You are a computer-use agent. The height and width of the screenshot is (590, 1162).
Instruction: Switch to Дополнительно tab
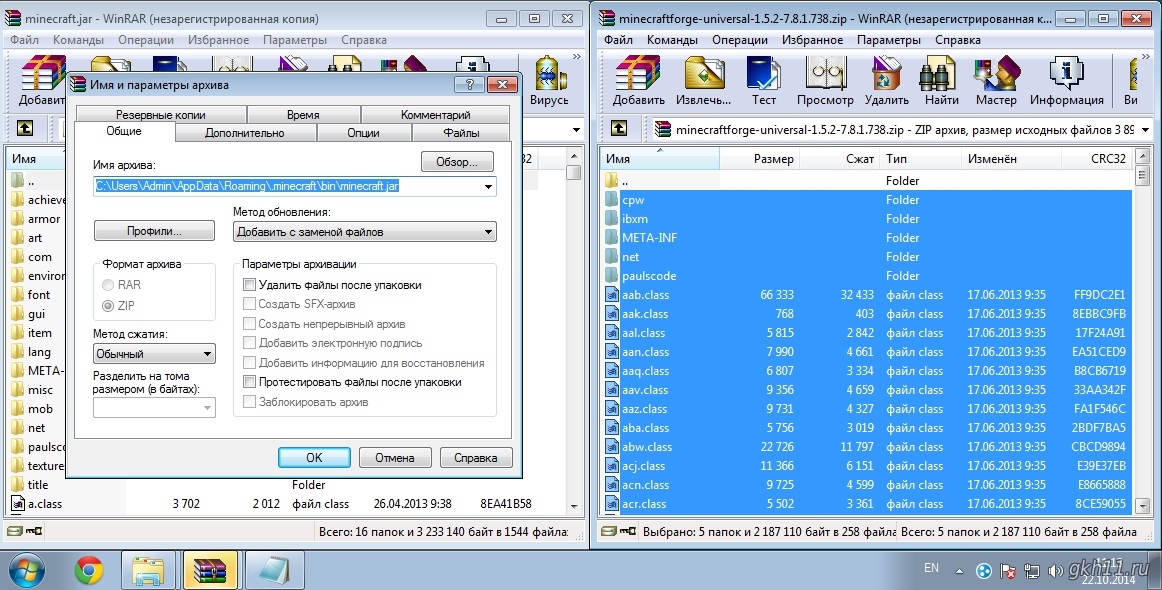pyautogui.click(x=245, y=133)
